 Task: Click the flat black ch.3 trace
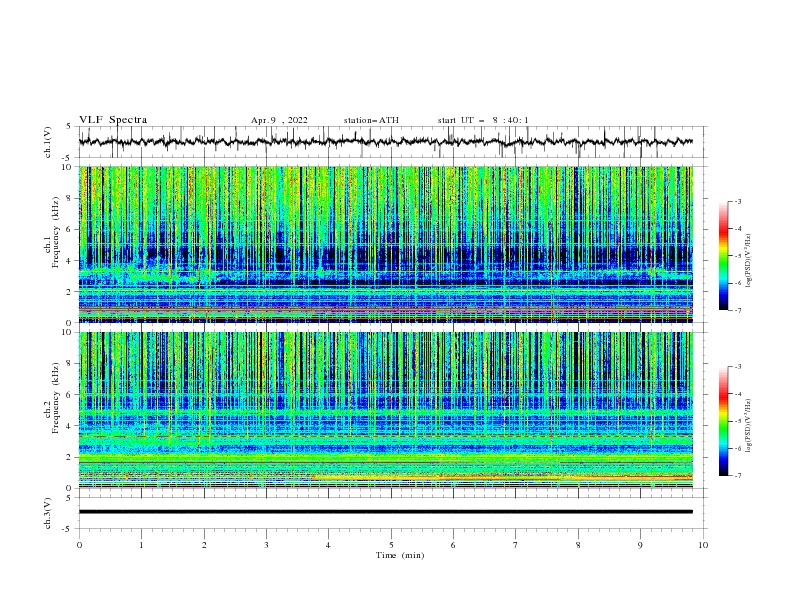pos(386,512)
